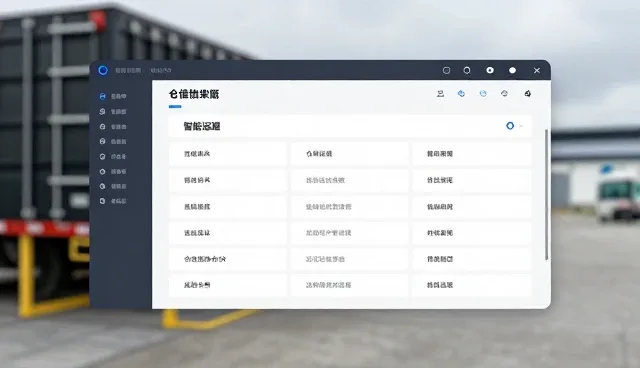Click the icon of the sixth sidebar item
This screenshot has height=368, width=640.
click(x=102, y=172)
